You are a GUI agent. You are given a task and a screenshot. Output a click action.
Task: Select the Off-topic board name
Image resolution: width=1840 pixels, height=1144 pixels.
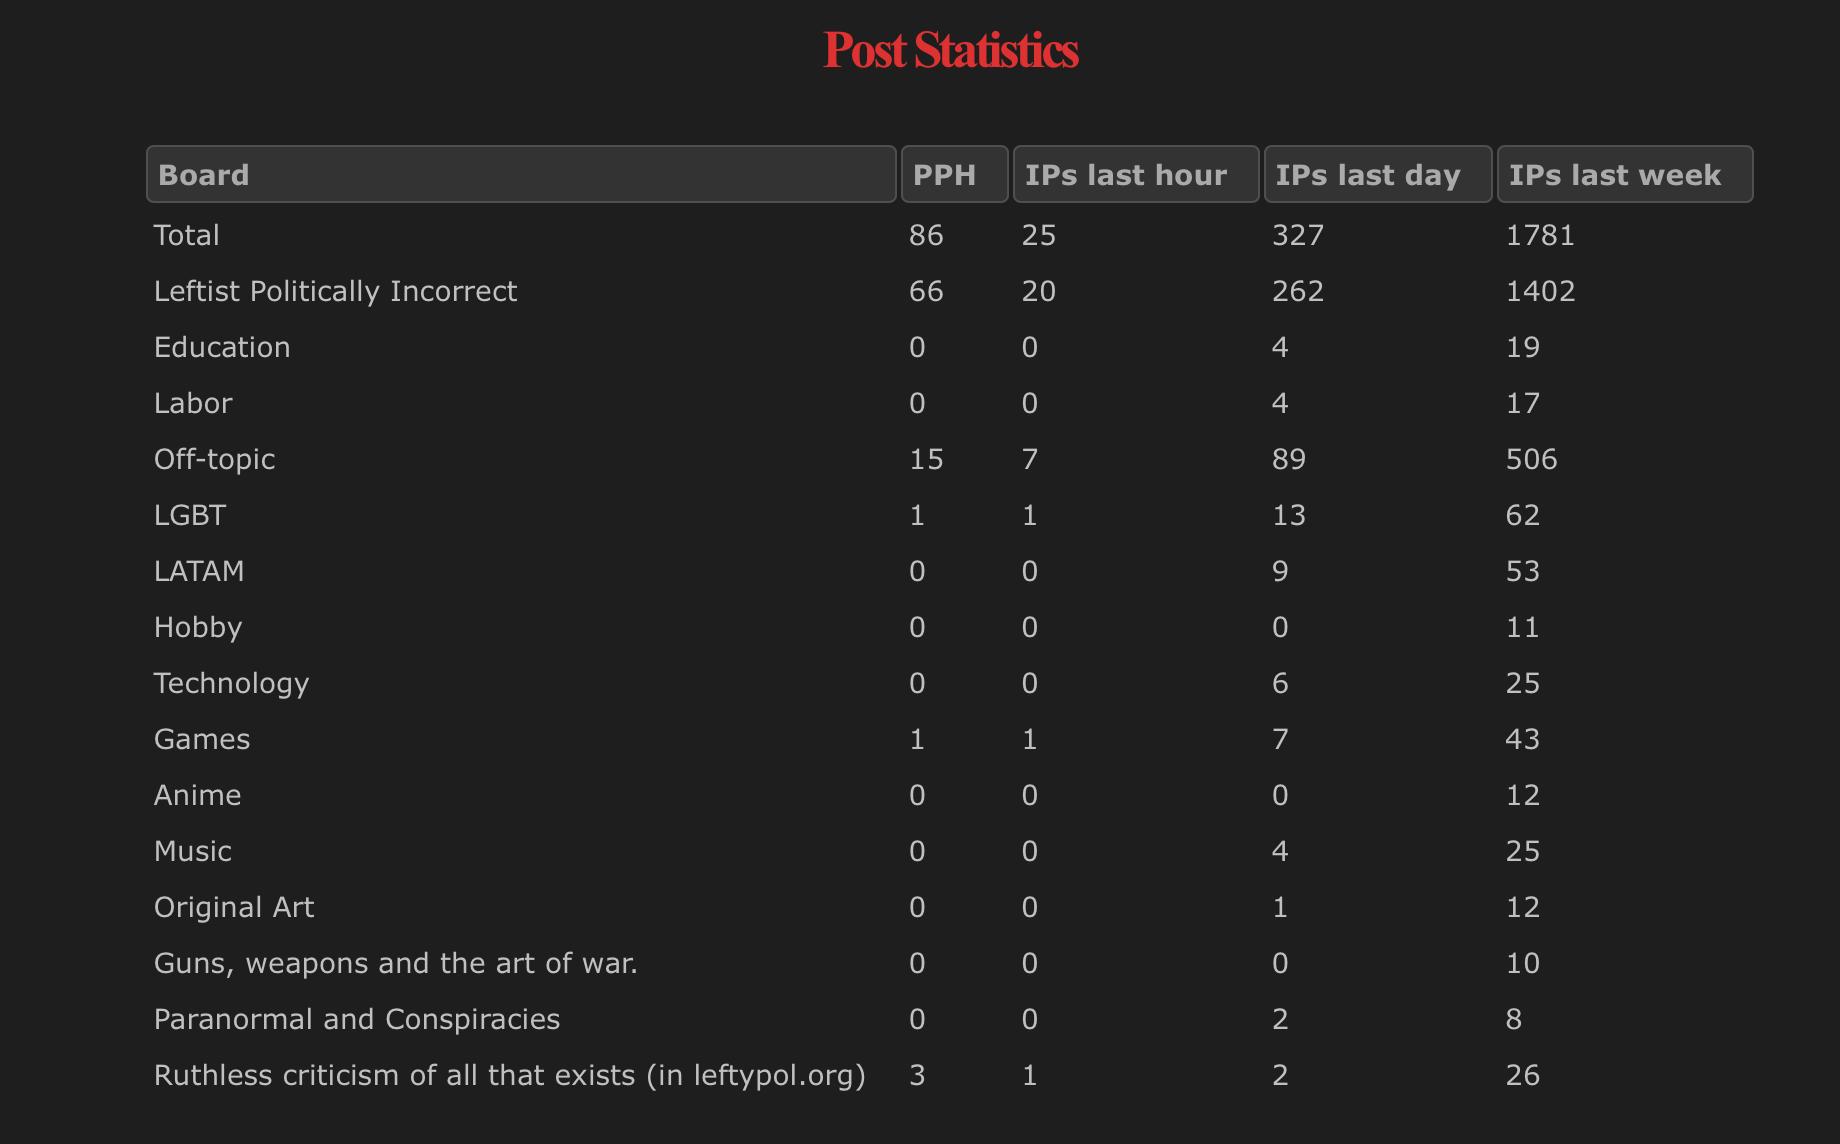point(214,459)
